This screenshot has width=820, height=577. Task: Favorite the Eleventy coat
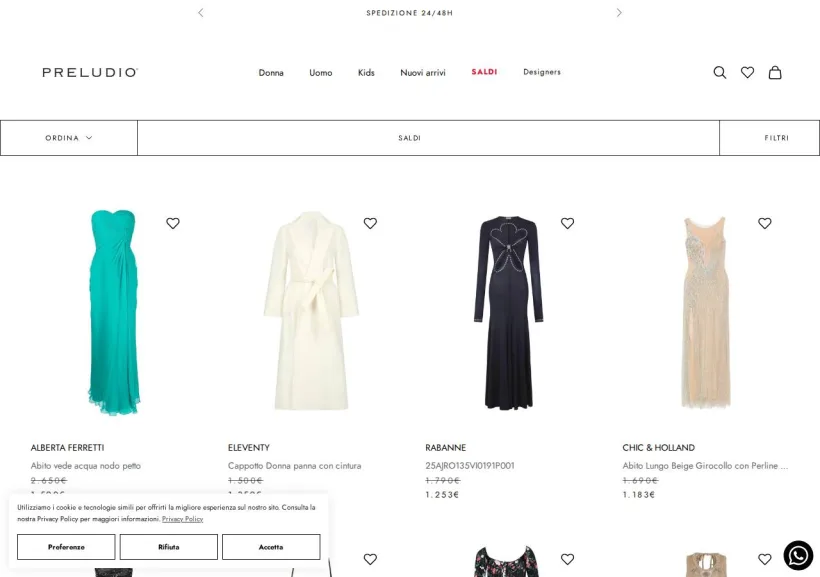[x=370, y=223]
